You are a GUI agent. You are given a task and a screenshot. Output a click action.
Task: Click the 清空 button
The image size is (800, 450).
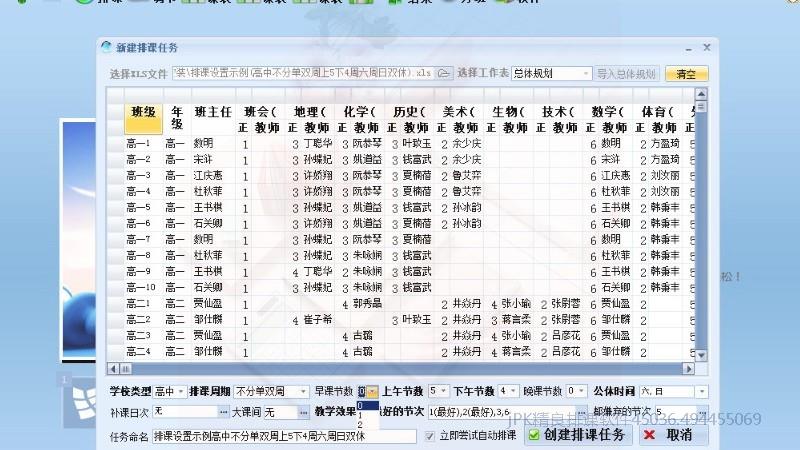point(686,74)
